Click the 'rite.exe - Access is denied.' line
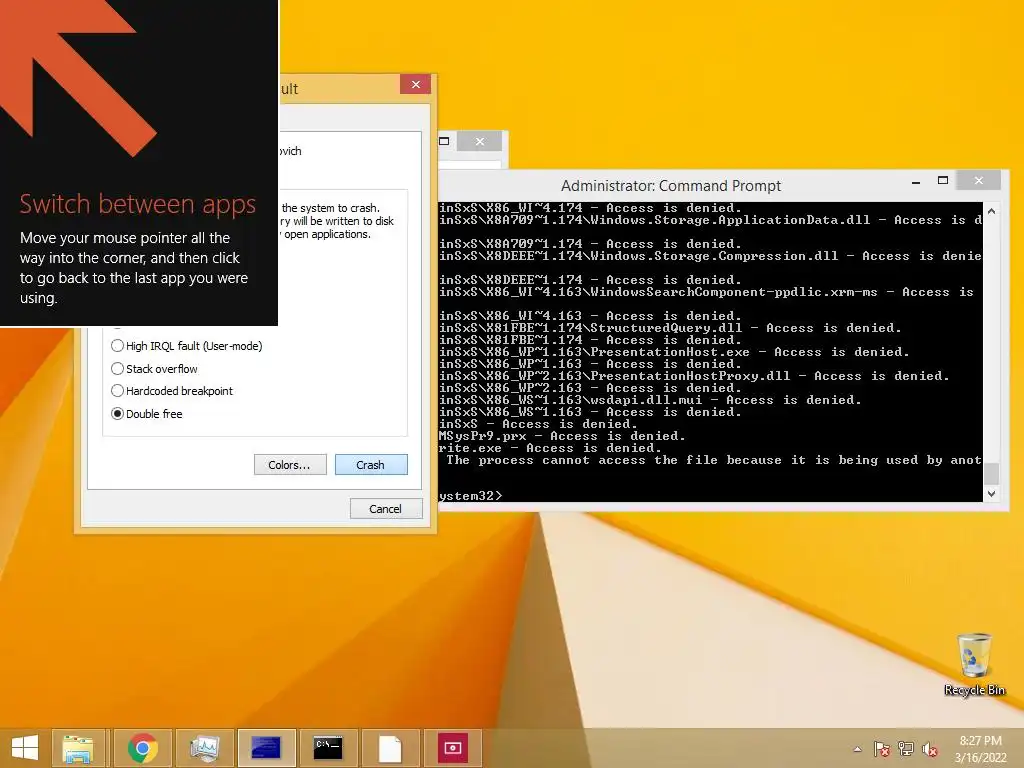The width and height of the screenshot is (1024, 768). point(551,448)
